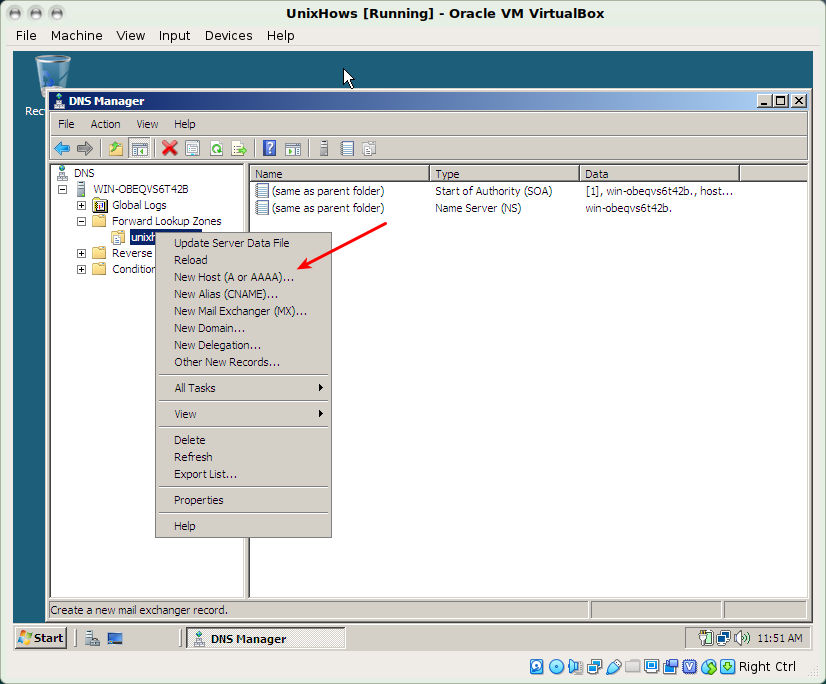Click the Forward arrow in DNS Manager toolbar
Viewport: 826px width, 684px height.
85,149
